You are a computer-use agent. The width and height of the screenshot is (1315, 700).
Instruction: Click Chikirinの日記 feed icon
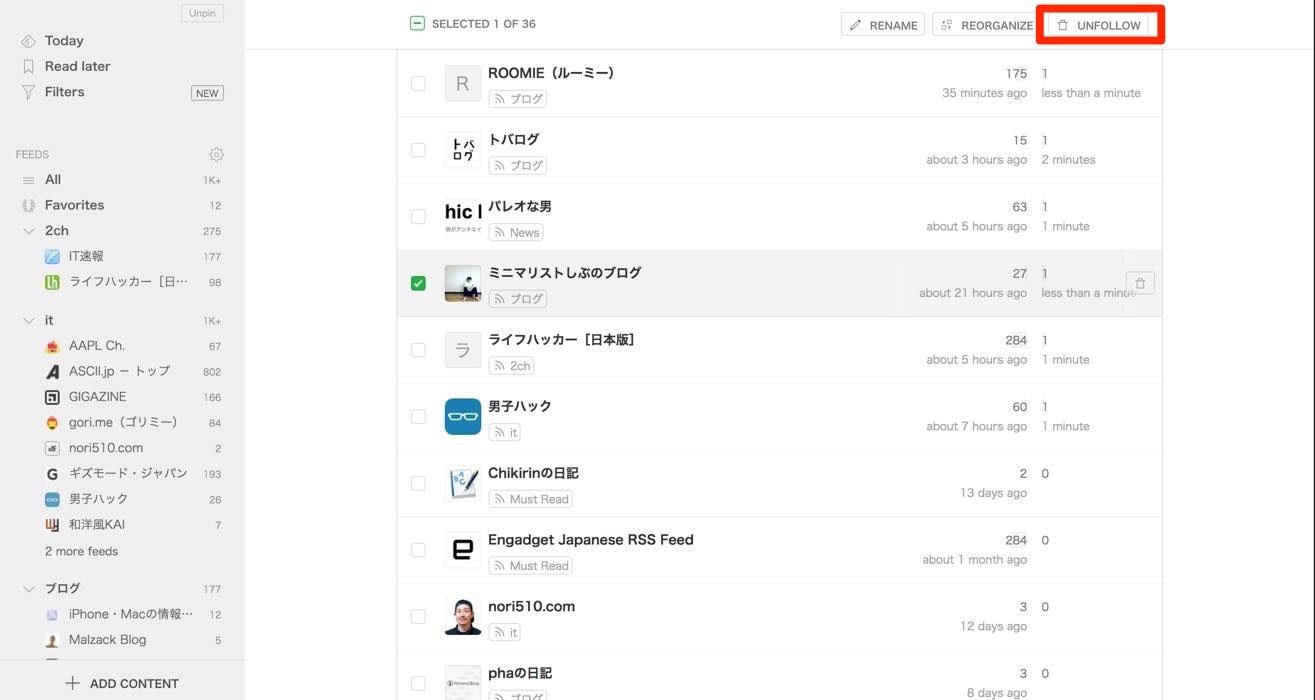pos(463,484)
